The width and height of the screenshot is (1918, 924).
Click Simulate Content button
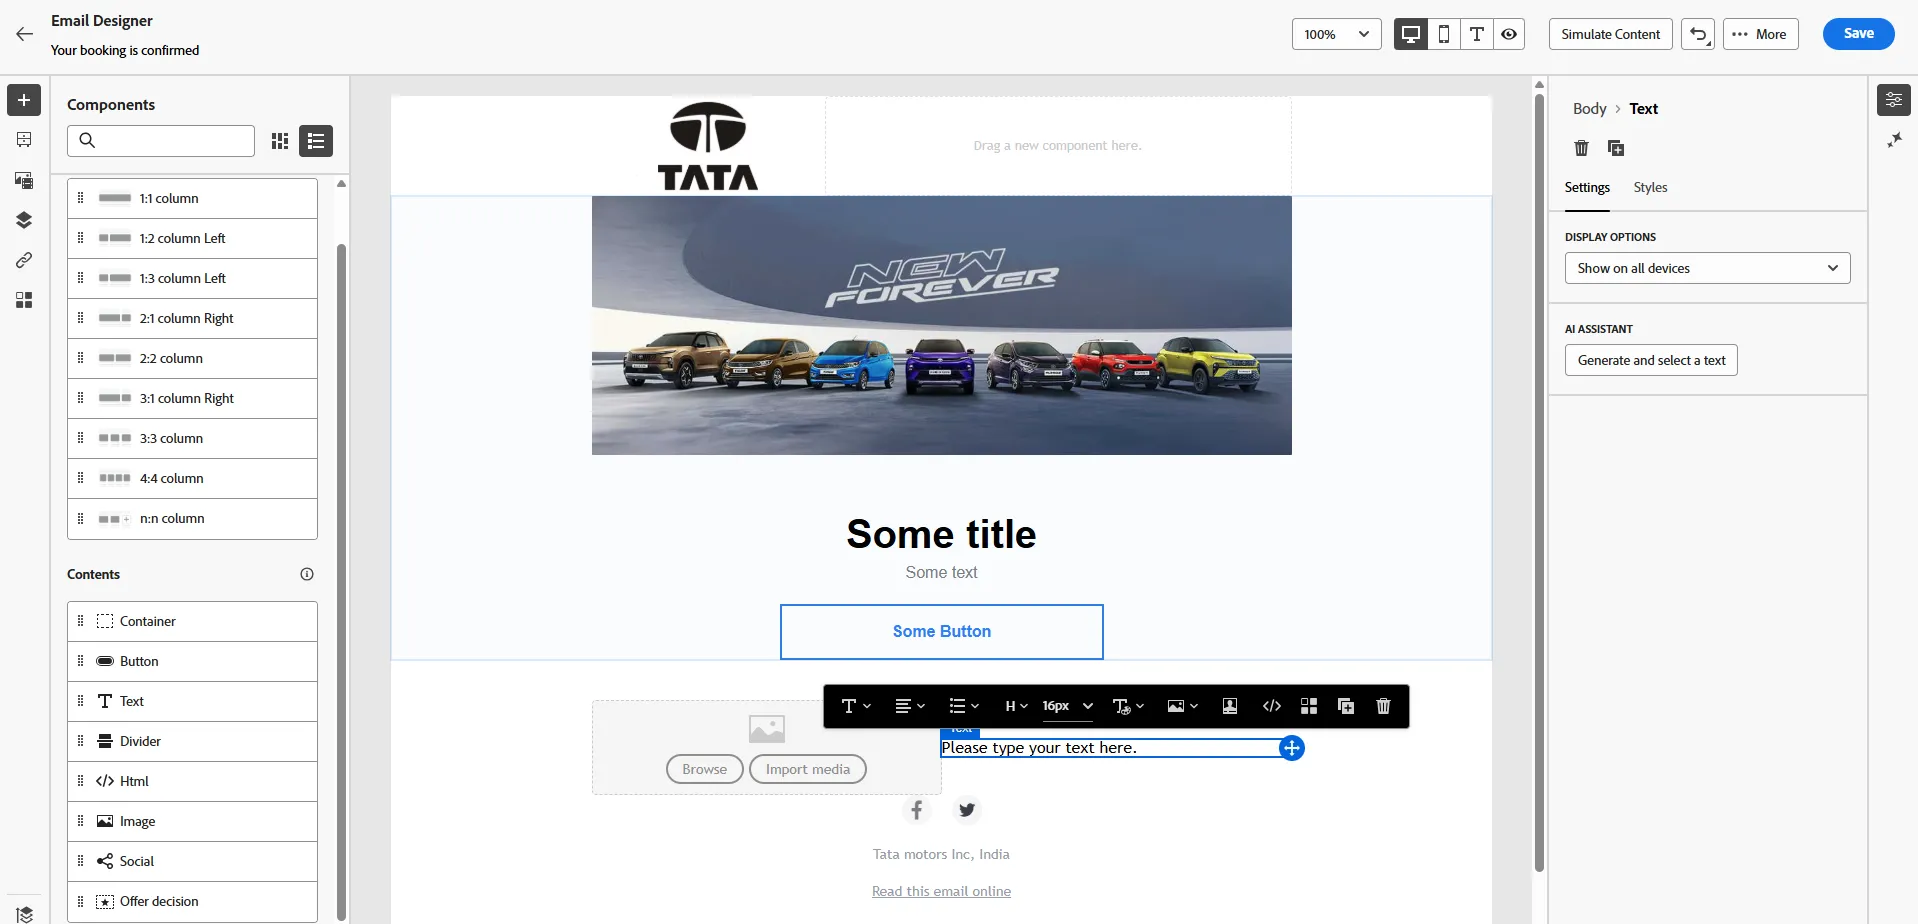(1610, 34)
